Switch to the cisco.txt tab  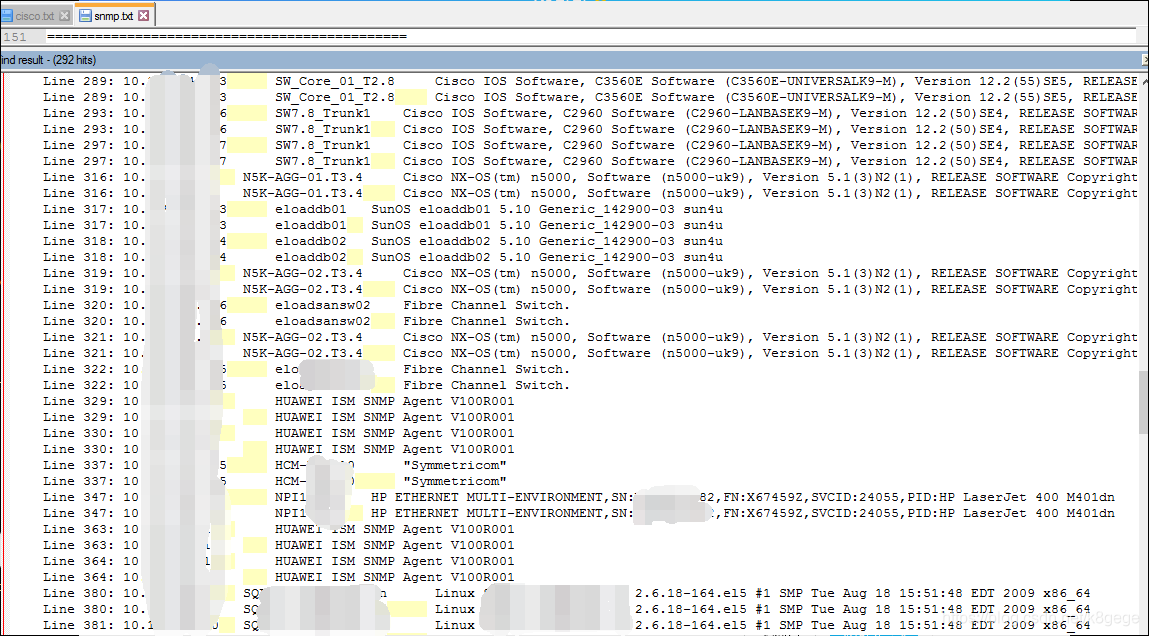[33, 15]
